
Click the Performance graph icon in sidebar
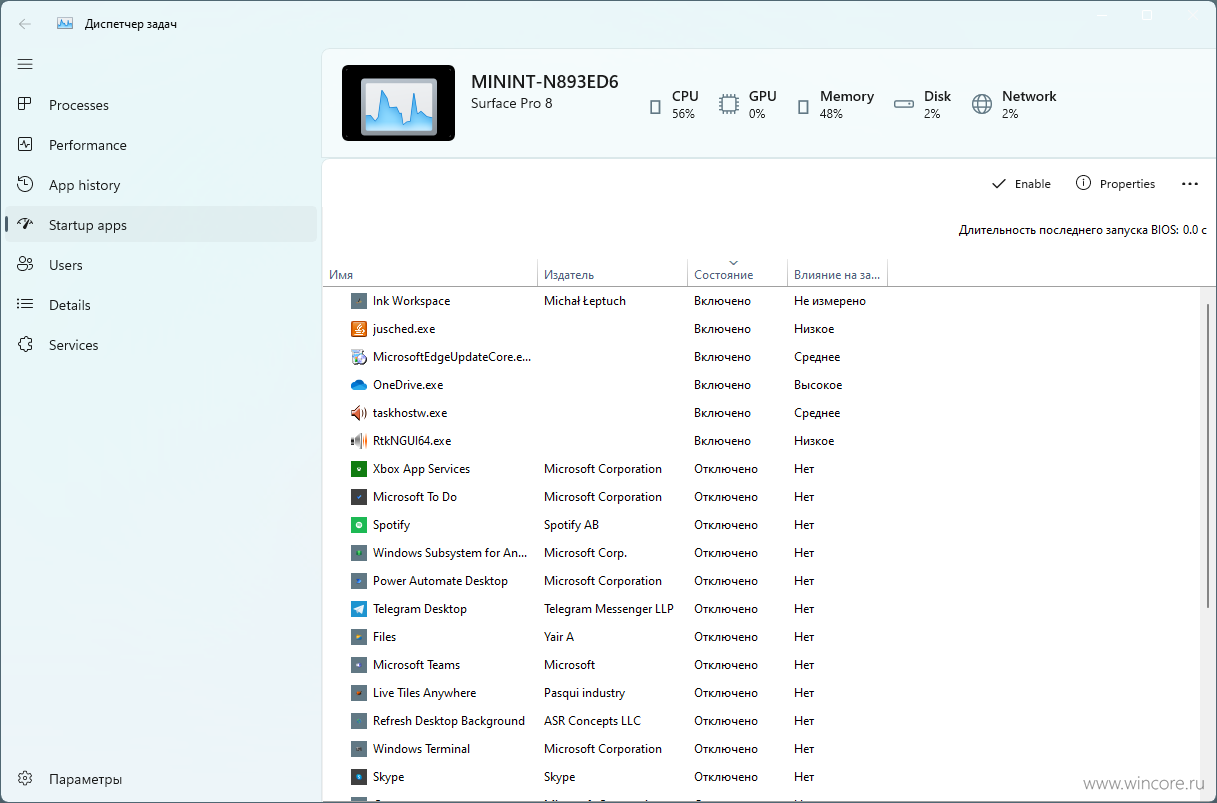click(26, 145)
